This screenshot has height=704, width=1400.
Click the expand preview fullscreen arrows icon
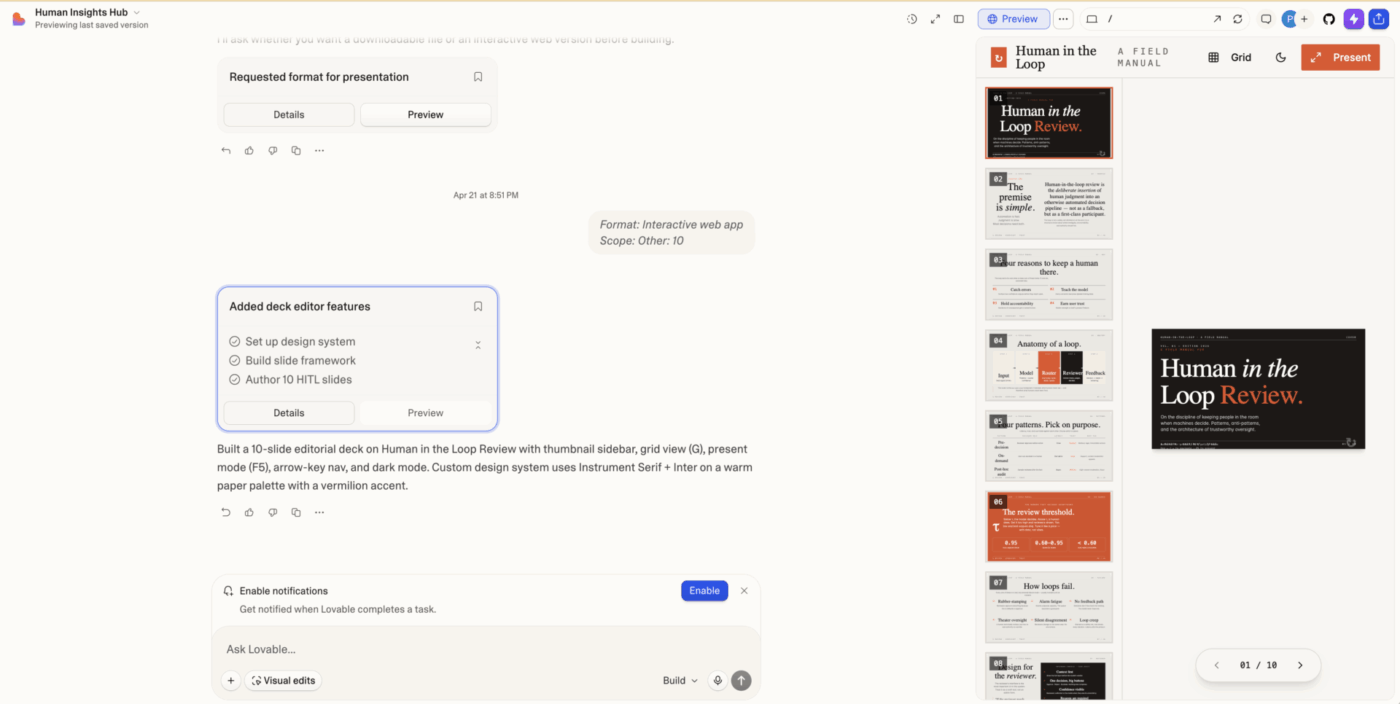coord(935,19)
